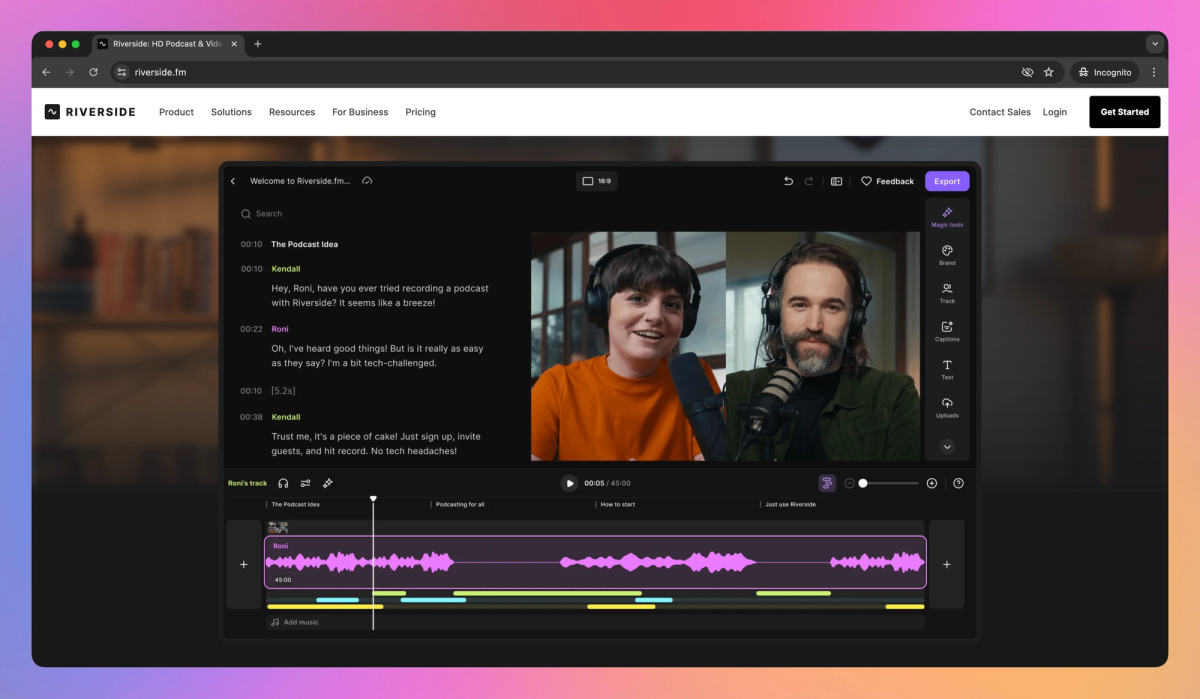This screenshot has width=1200, height=699.
Task: Open the 16:9 aspect ratio selector
Action: 597,181
